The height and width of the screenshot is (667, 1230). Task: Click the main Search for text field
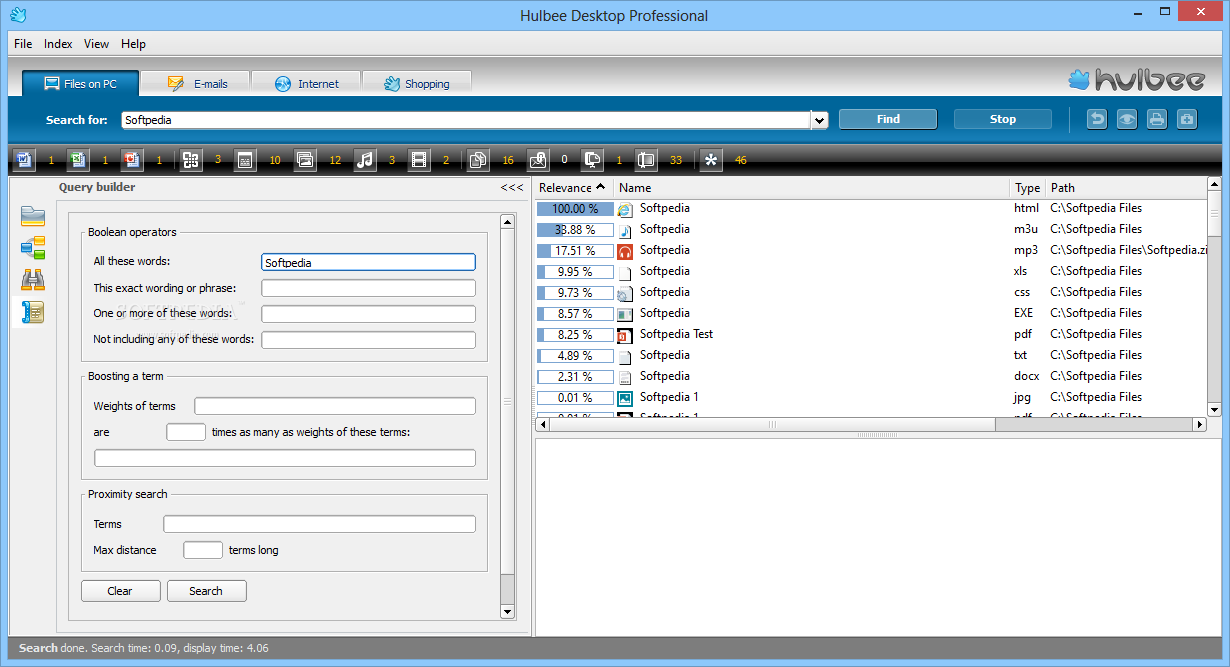click(466, 120)
